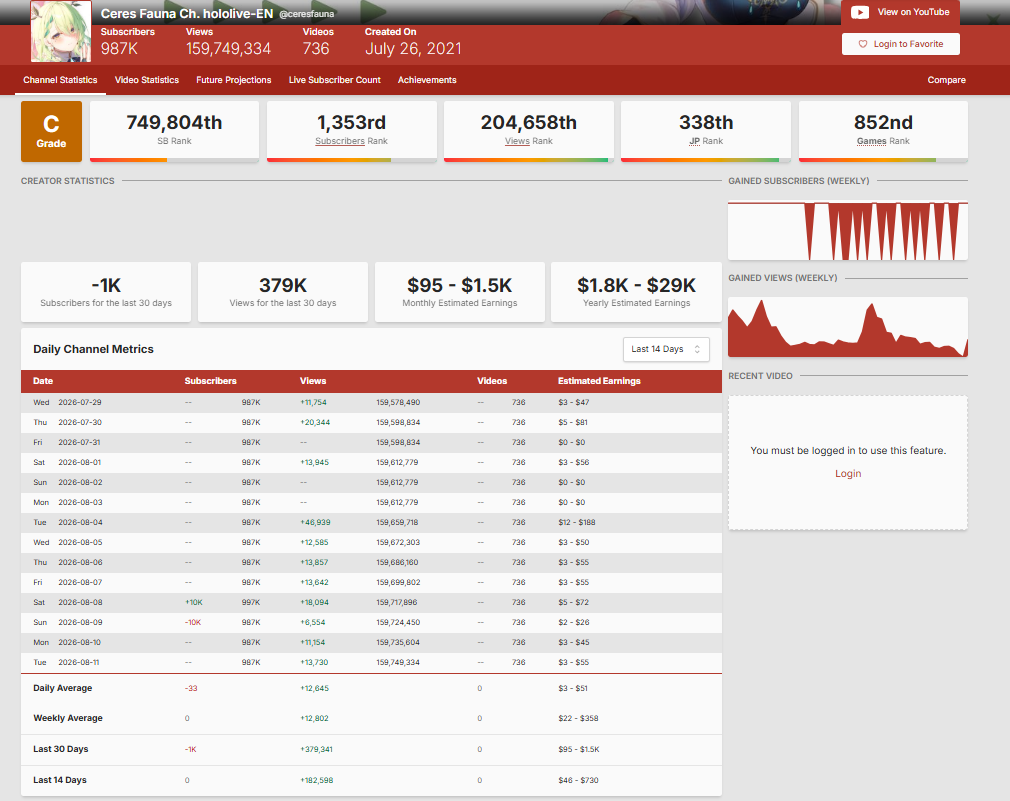1010x801 pixels.
Task: Click the +6,554 views value on 2026-08-09
Action: point(313,622)
